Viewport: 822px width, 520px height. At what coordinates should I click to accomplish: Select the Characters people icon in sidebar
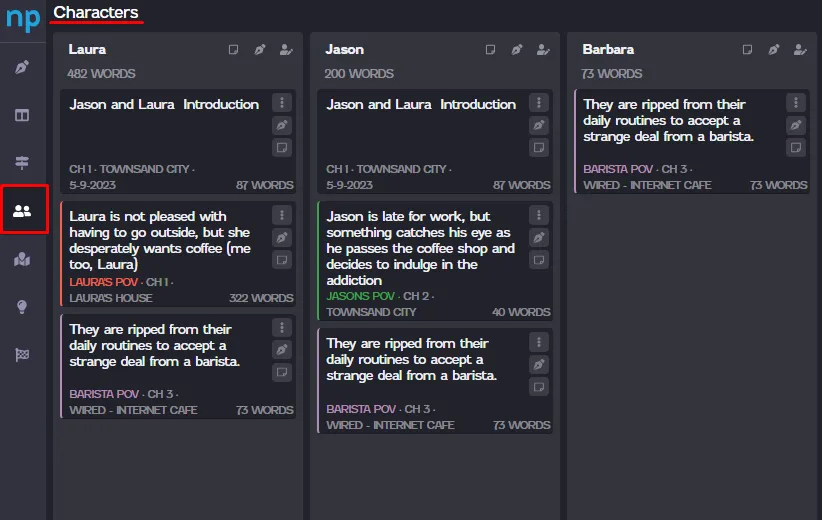coord(22,211)
